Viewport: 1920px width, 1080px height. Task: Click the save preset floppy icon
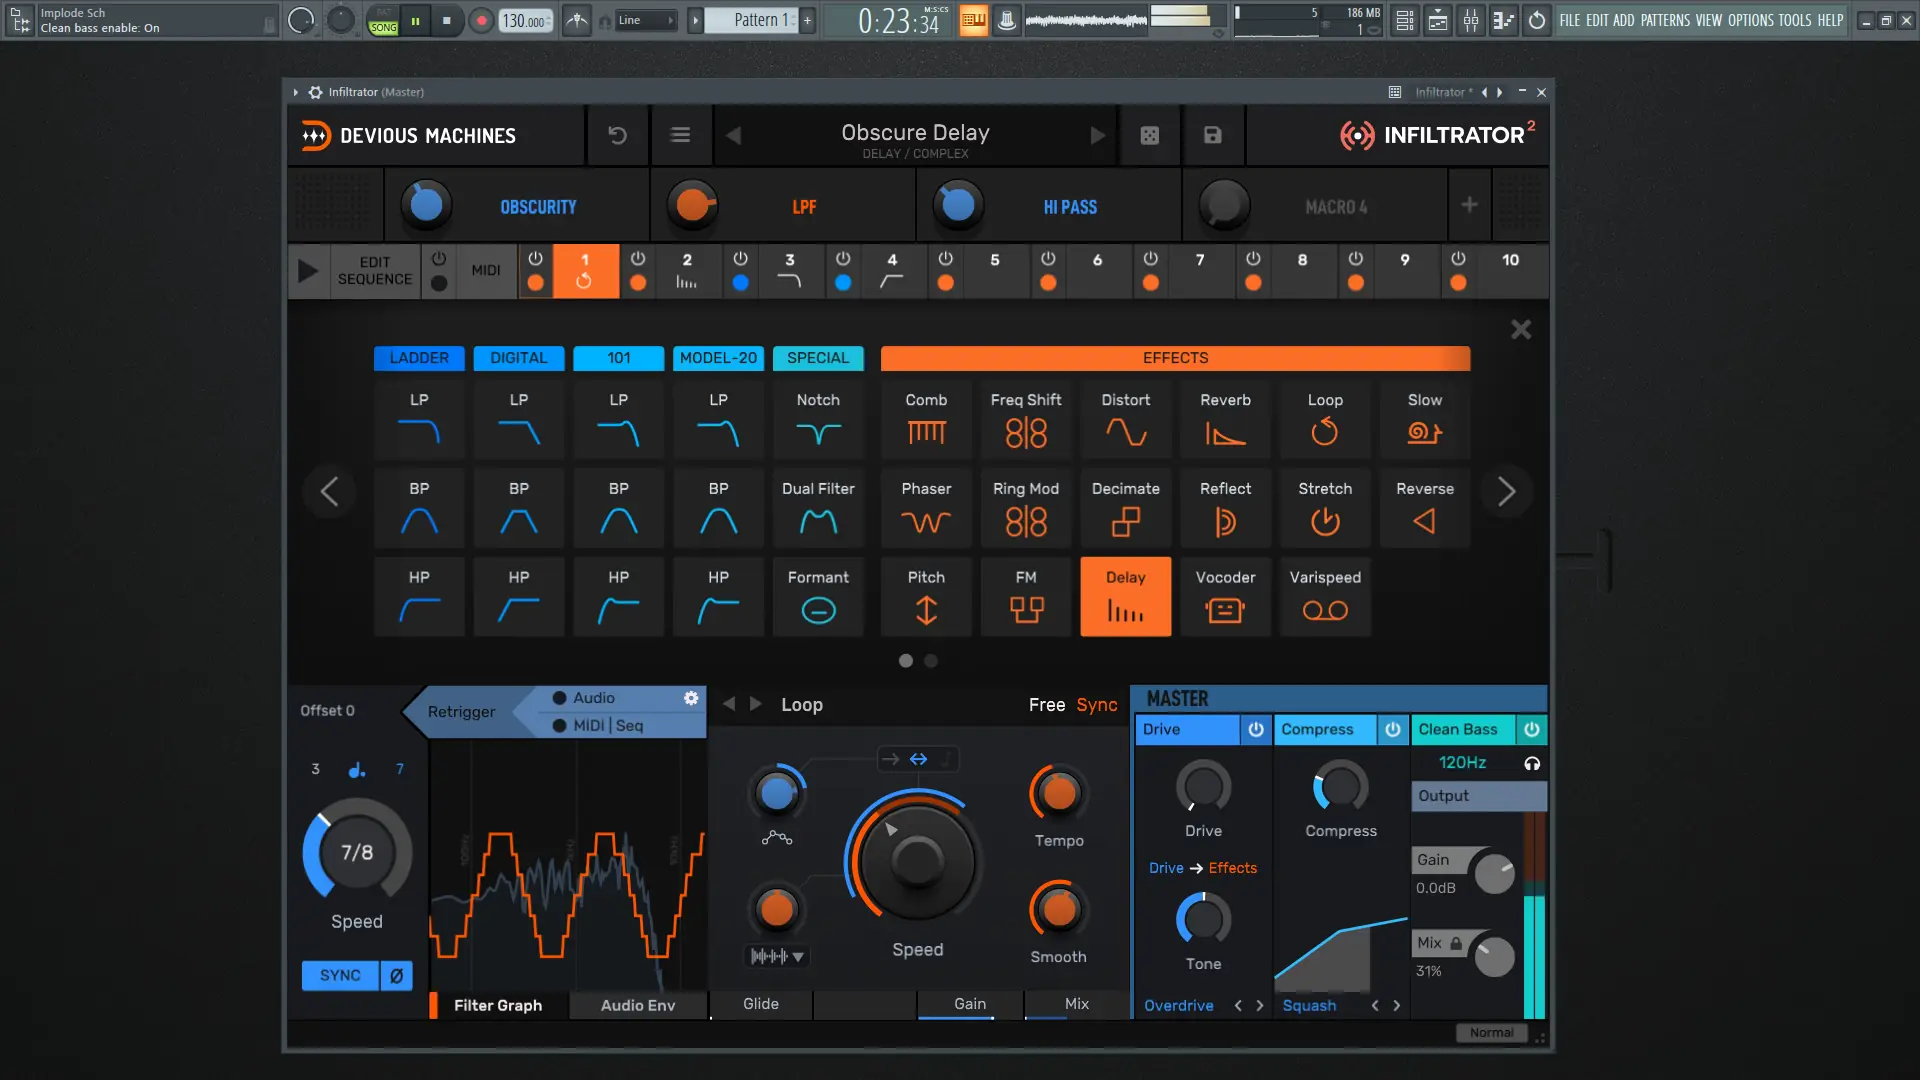point(1212,135)
